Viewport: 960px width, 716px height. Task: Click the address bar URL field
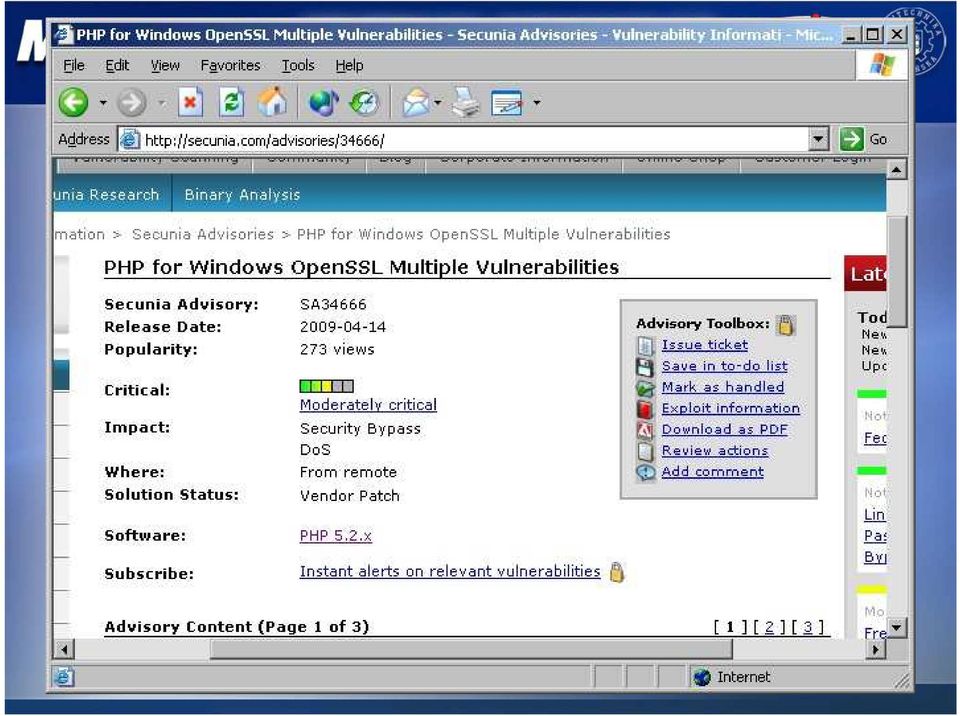[474, 140]
